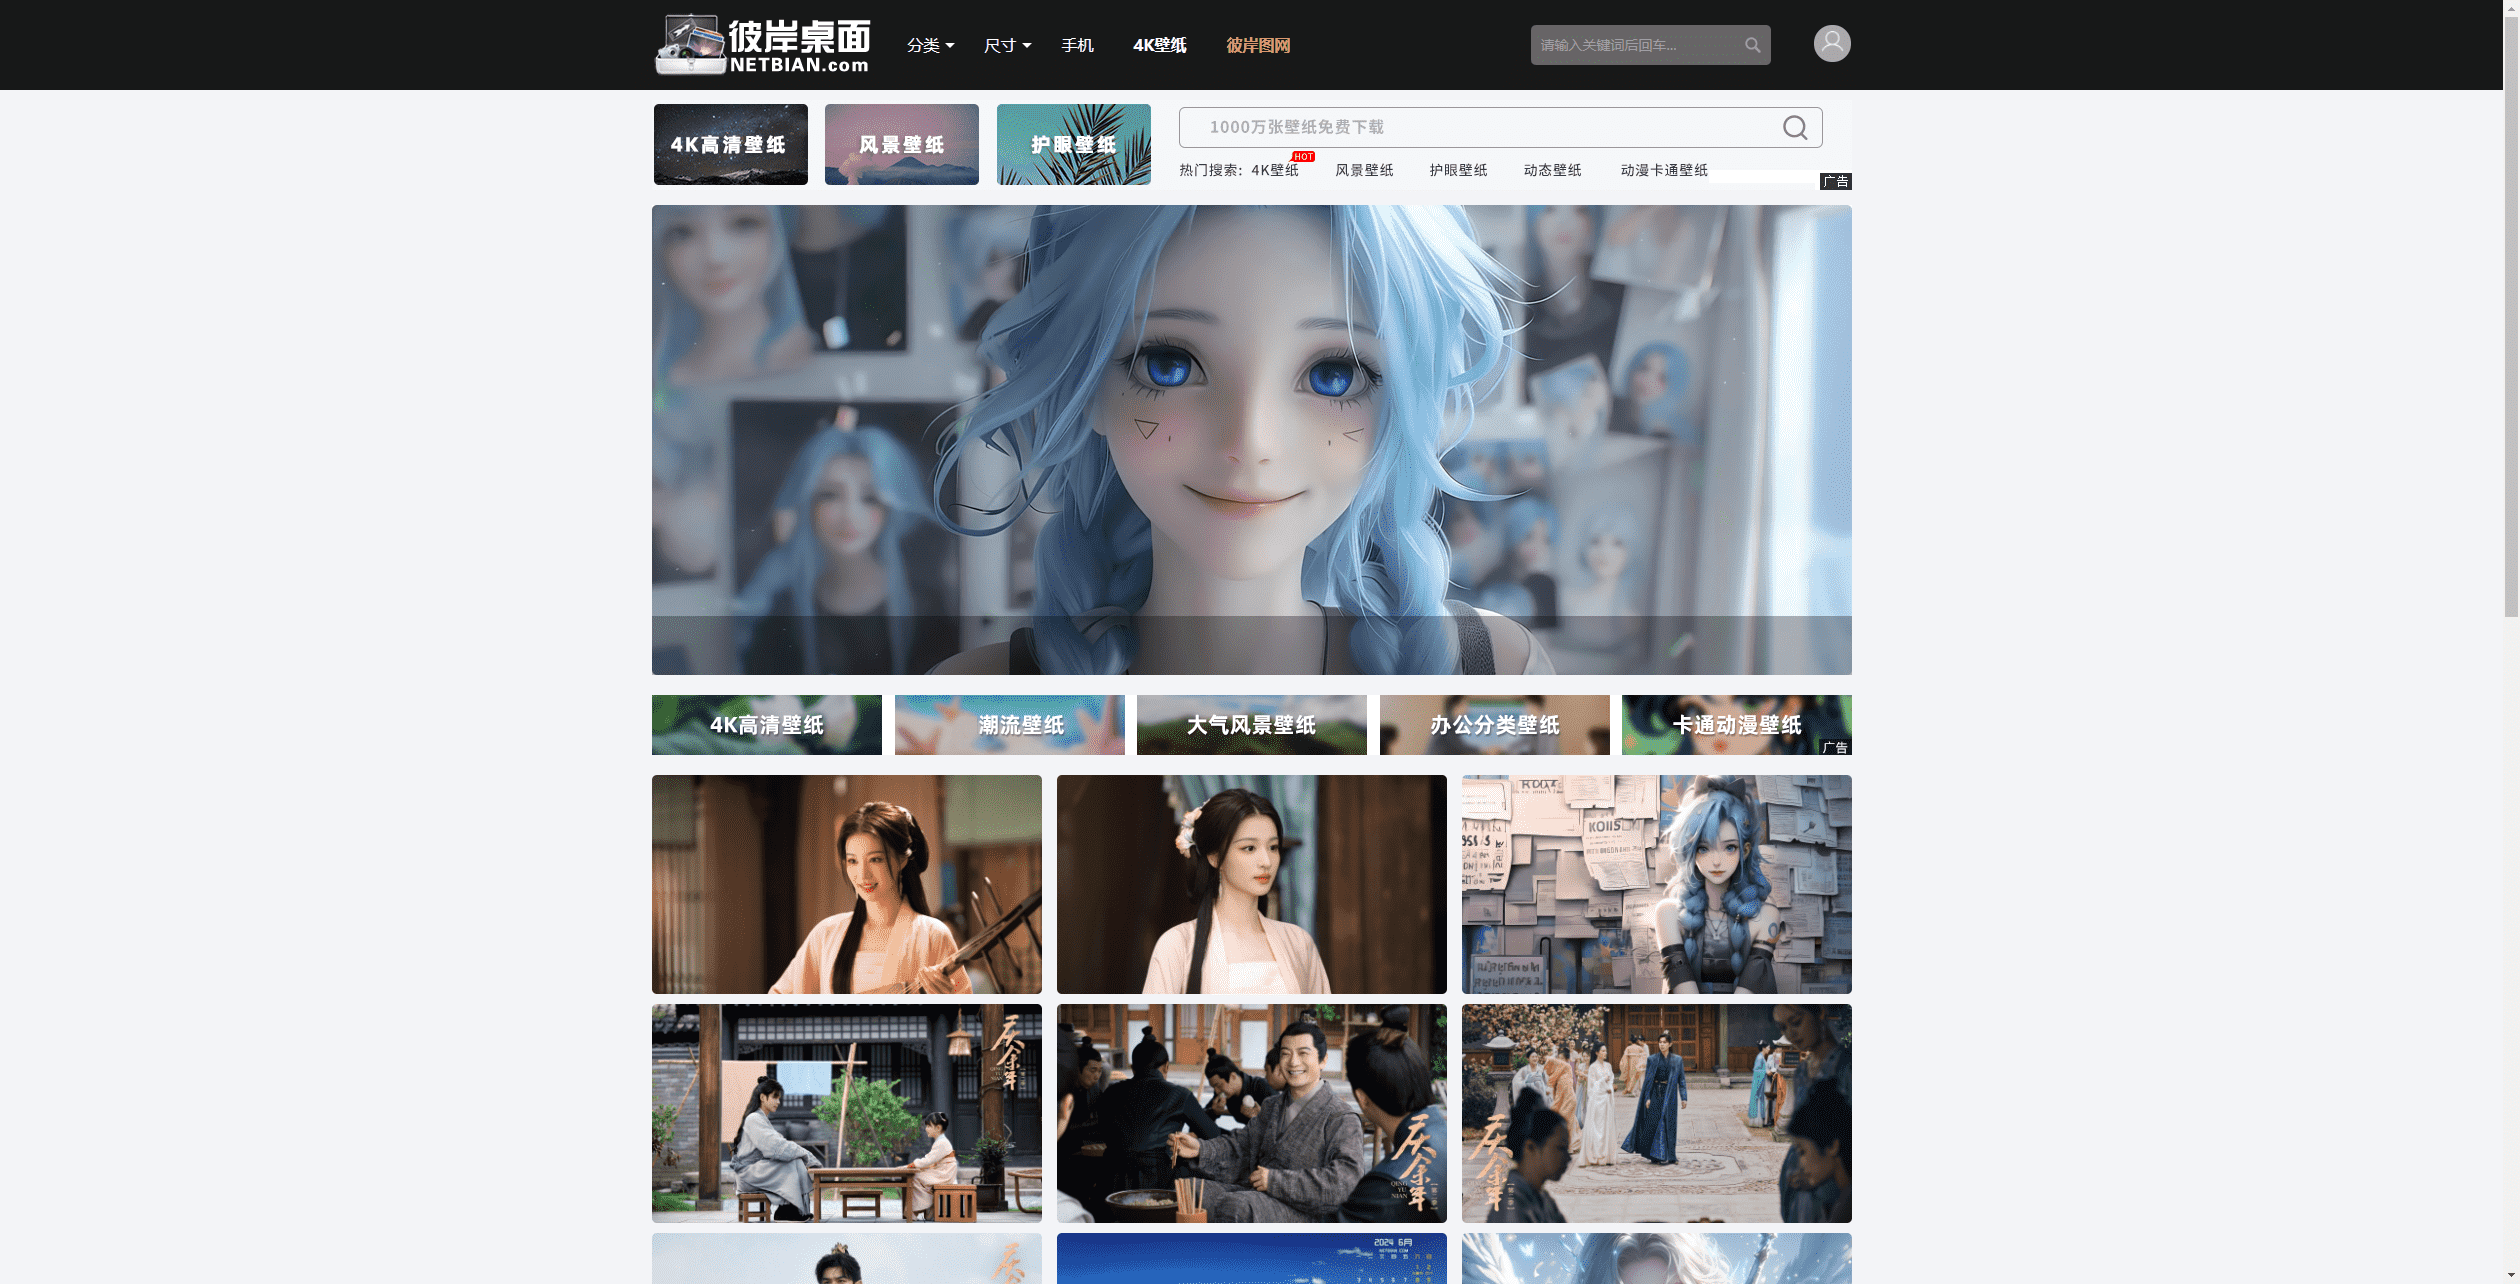Expand the 分类 dropdown menu
This screenshot has height=1284, width=2520.
coord(930,45)
